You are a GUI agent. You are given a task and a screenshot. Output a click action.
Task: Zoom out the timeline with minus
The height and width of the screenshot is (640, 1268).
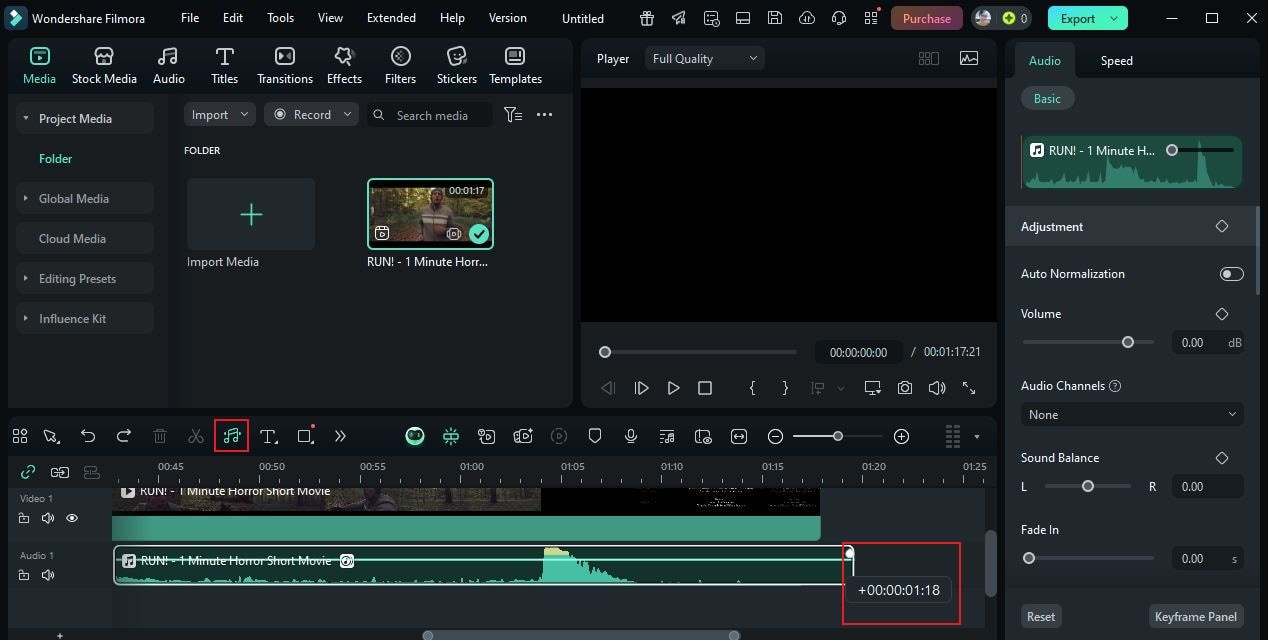(x=775, y=436)
